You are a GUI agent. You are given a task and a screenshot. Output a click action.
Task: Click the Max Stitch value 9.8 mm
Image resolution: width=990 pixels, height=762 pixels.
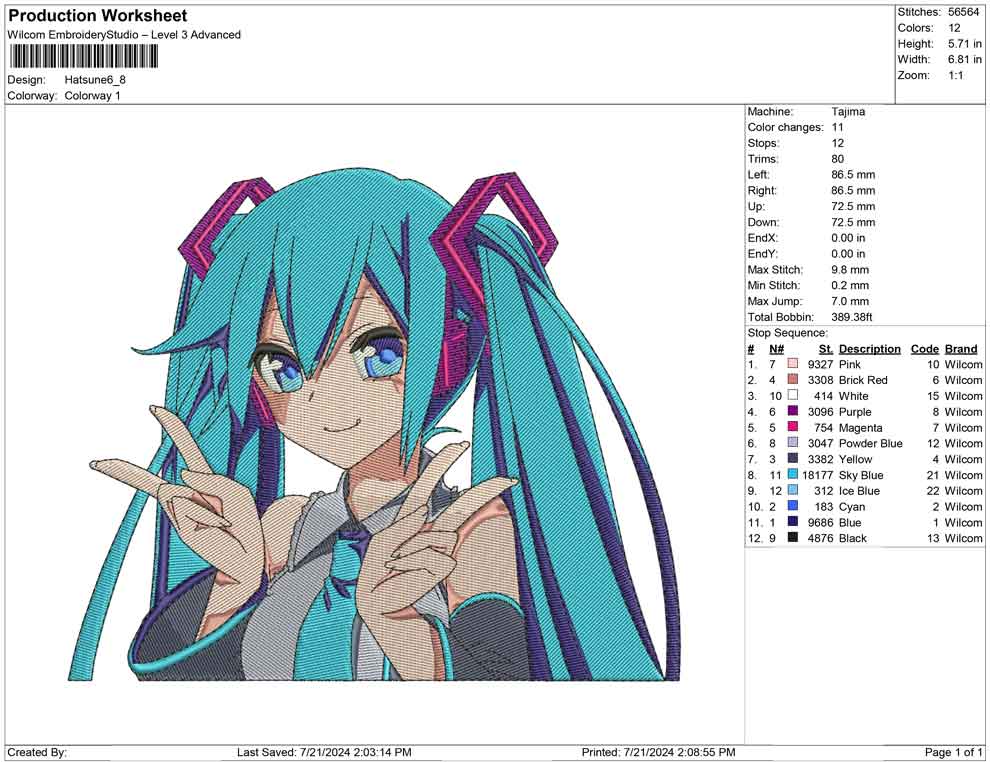(x=850, y=270)
